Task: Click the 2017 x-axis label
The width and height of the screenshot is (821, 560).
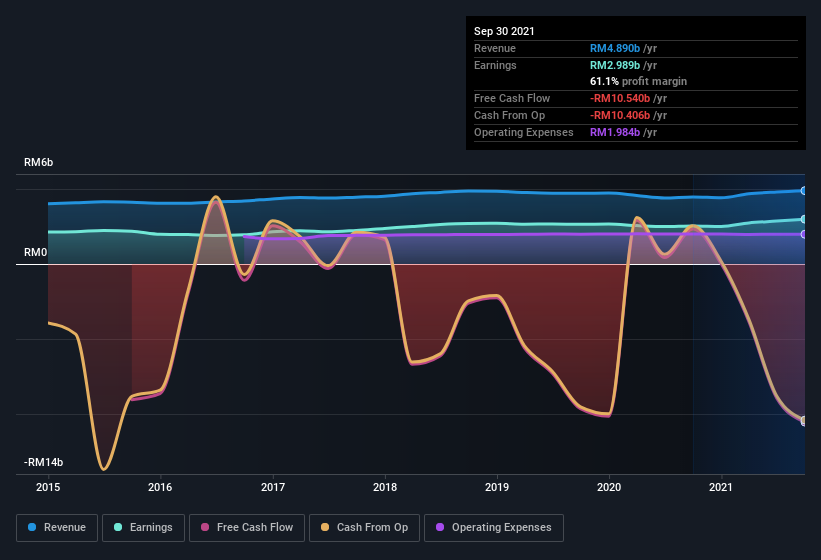Action: 273,487
